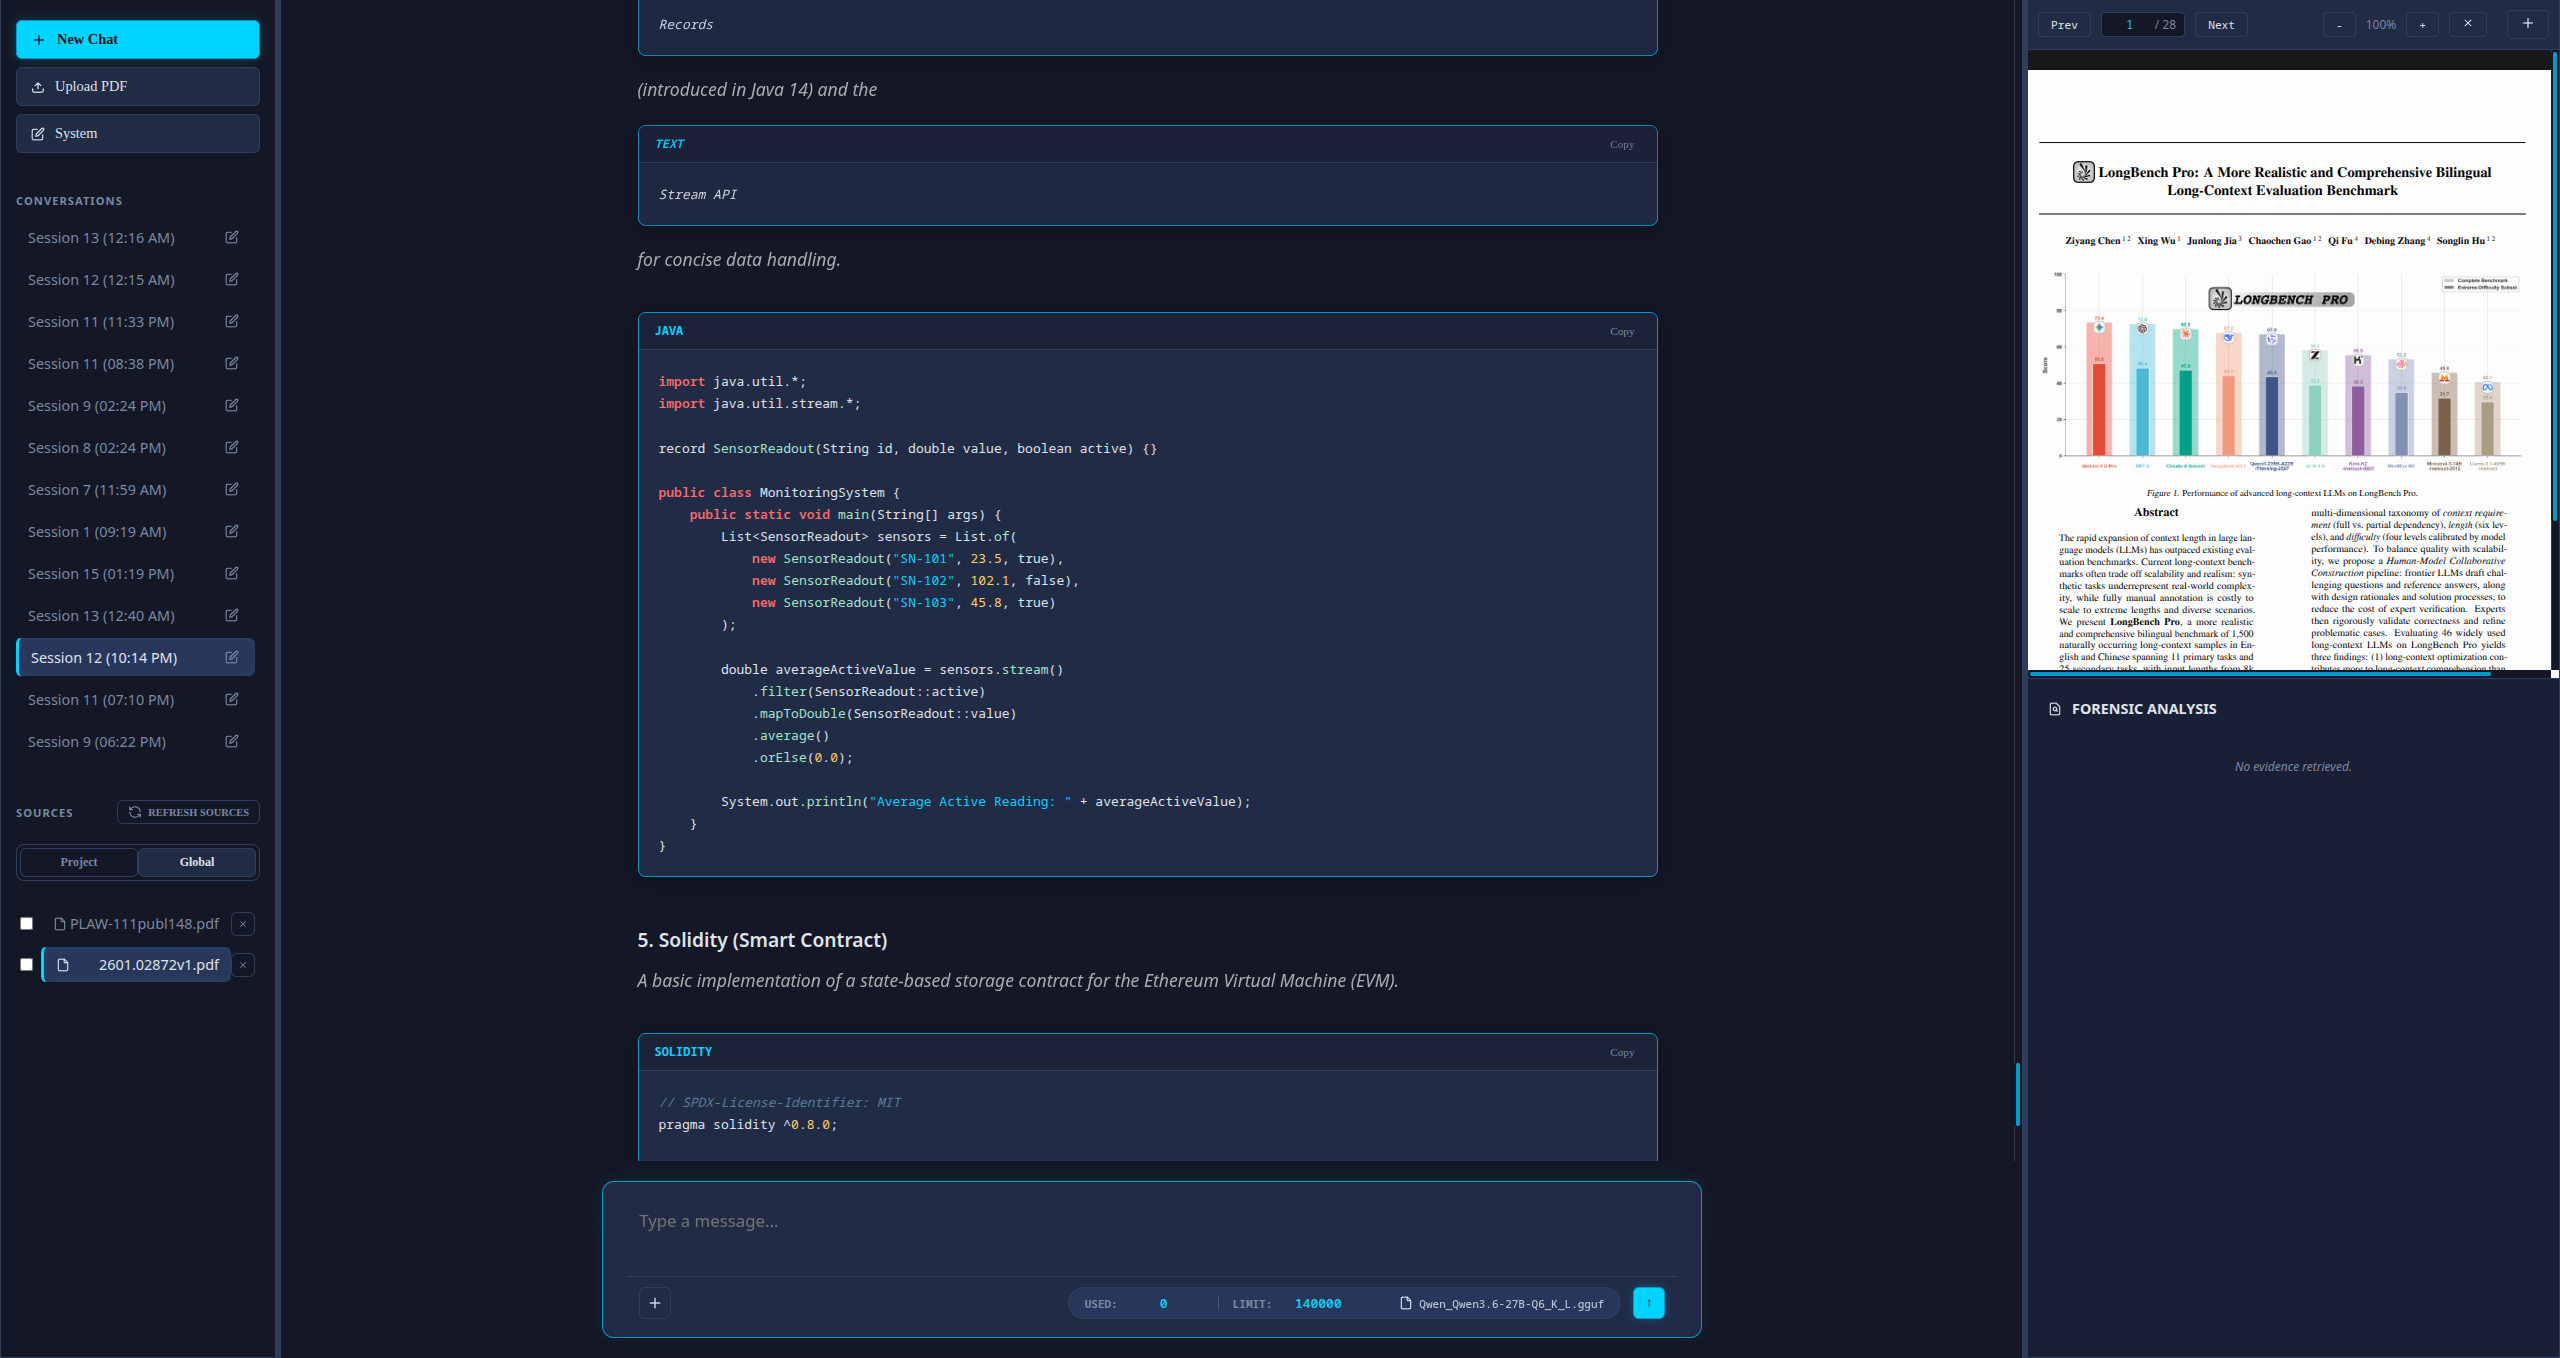Click the plus attachment icon in message box

click(655, 1303)
